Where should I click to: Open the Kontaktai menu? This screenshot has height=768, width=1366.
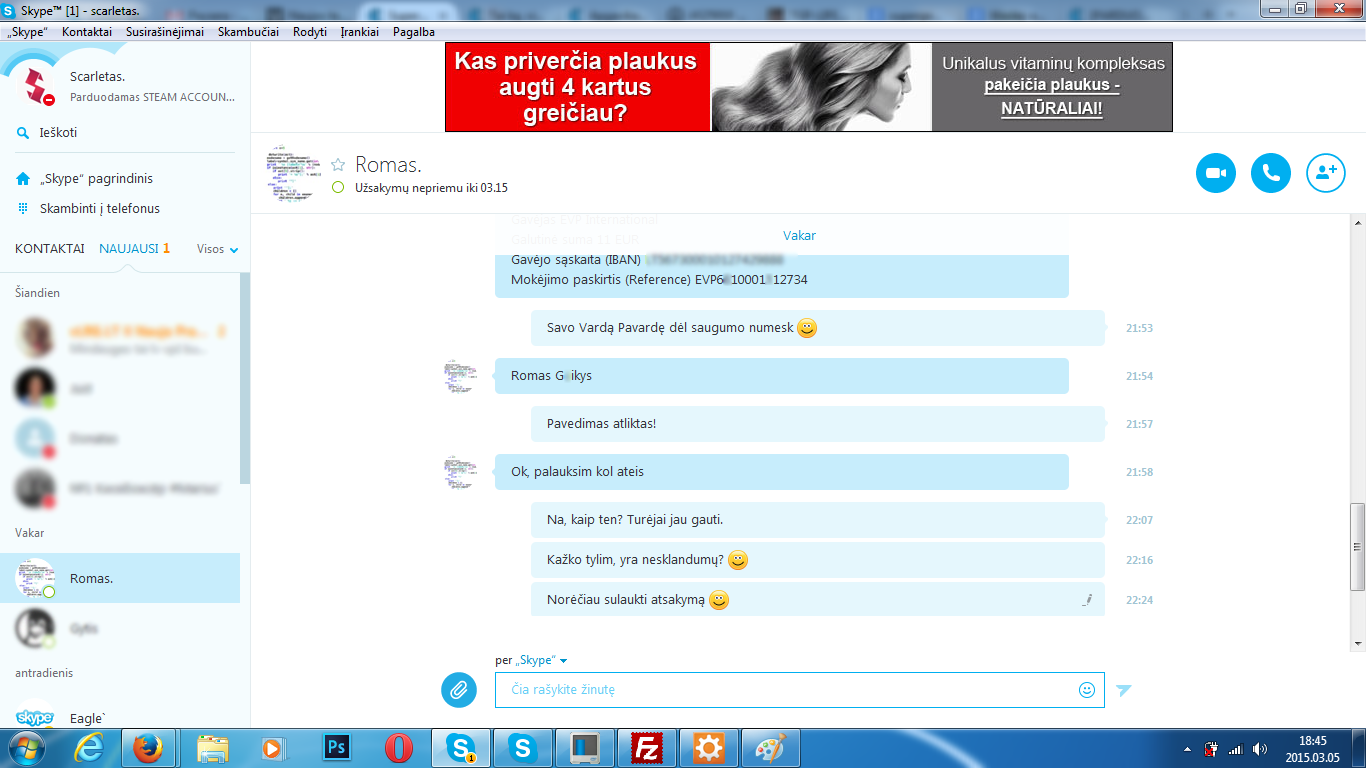tap(87, 32)
